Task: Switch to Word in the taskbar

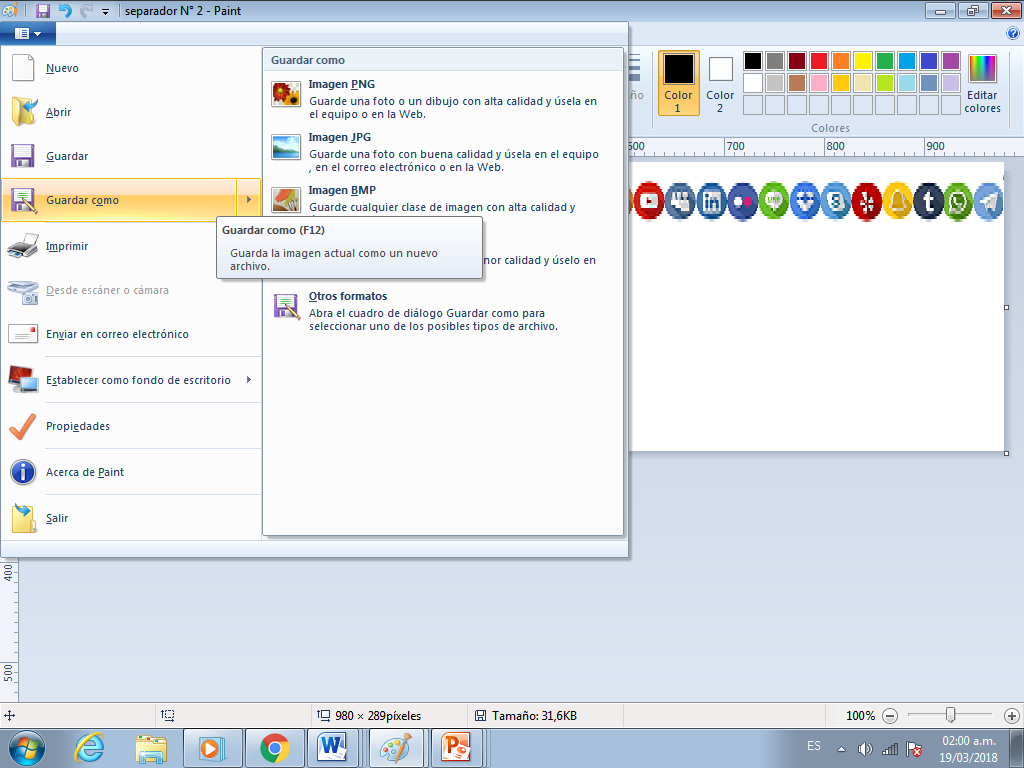Action: point(334,748)
